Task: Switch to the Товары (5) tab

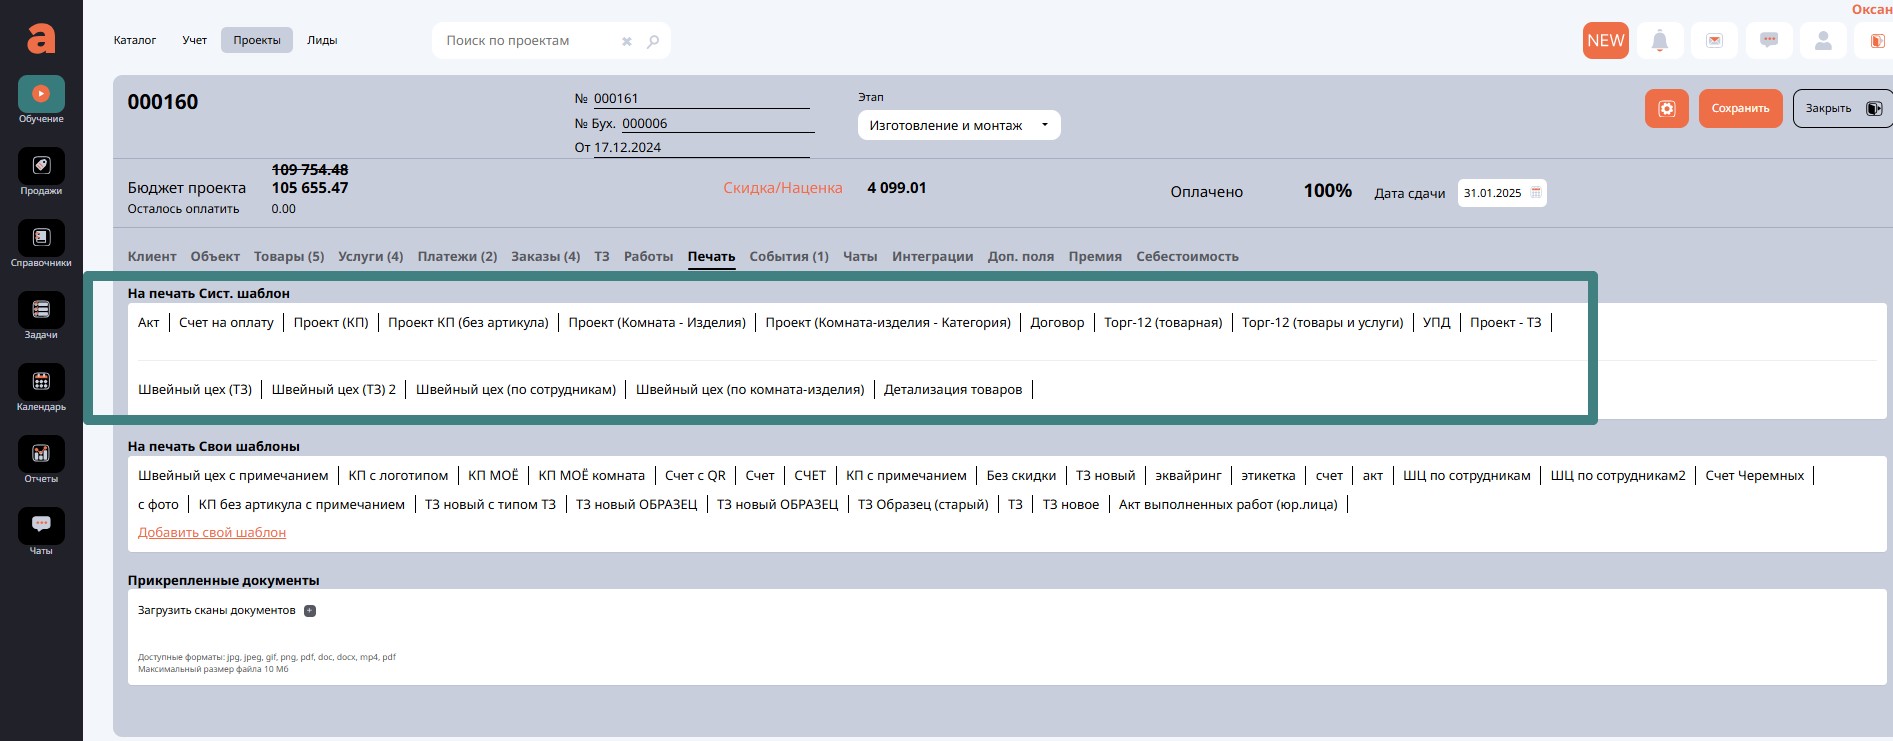Action: [x=289, y=257]
